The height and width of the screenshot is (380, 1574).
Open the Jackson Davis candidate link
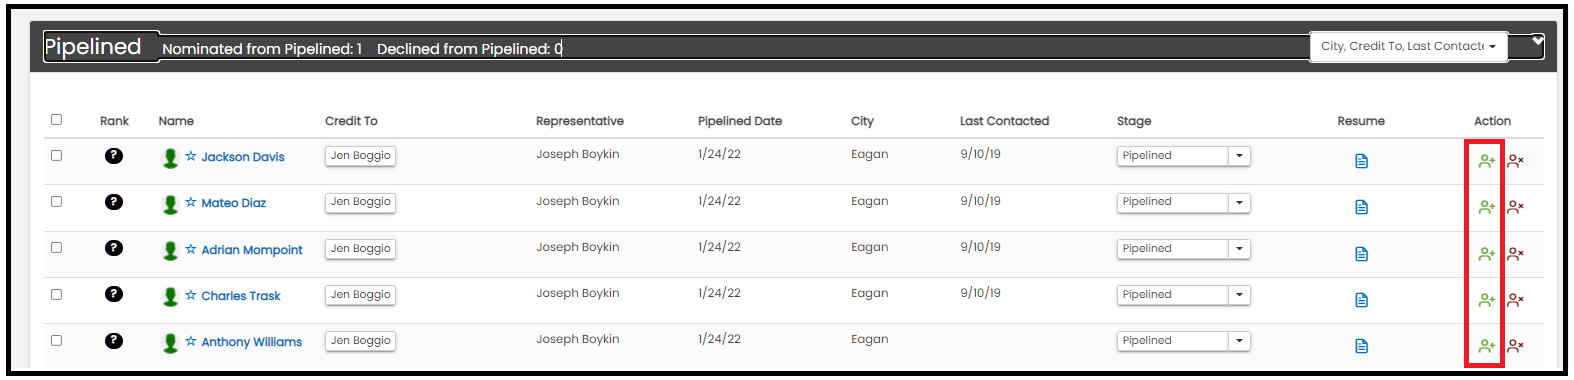pos(243,157)
